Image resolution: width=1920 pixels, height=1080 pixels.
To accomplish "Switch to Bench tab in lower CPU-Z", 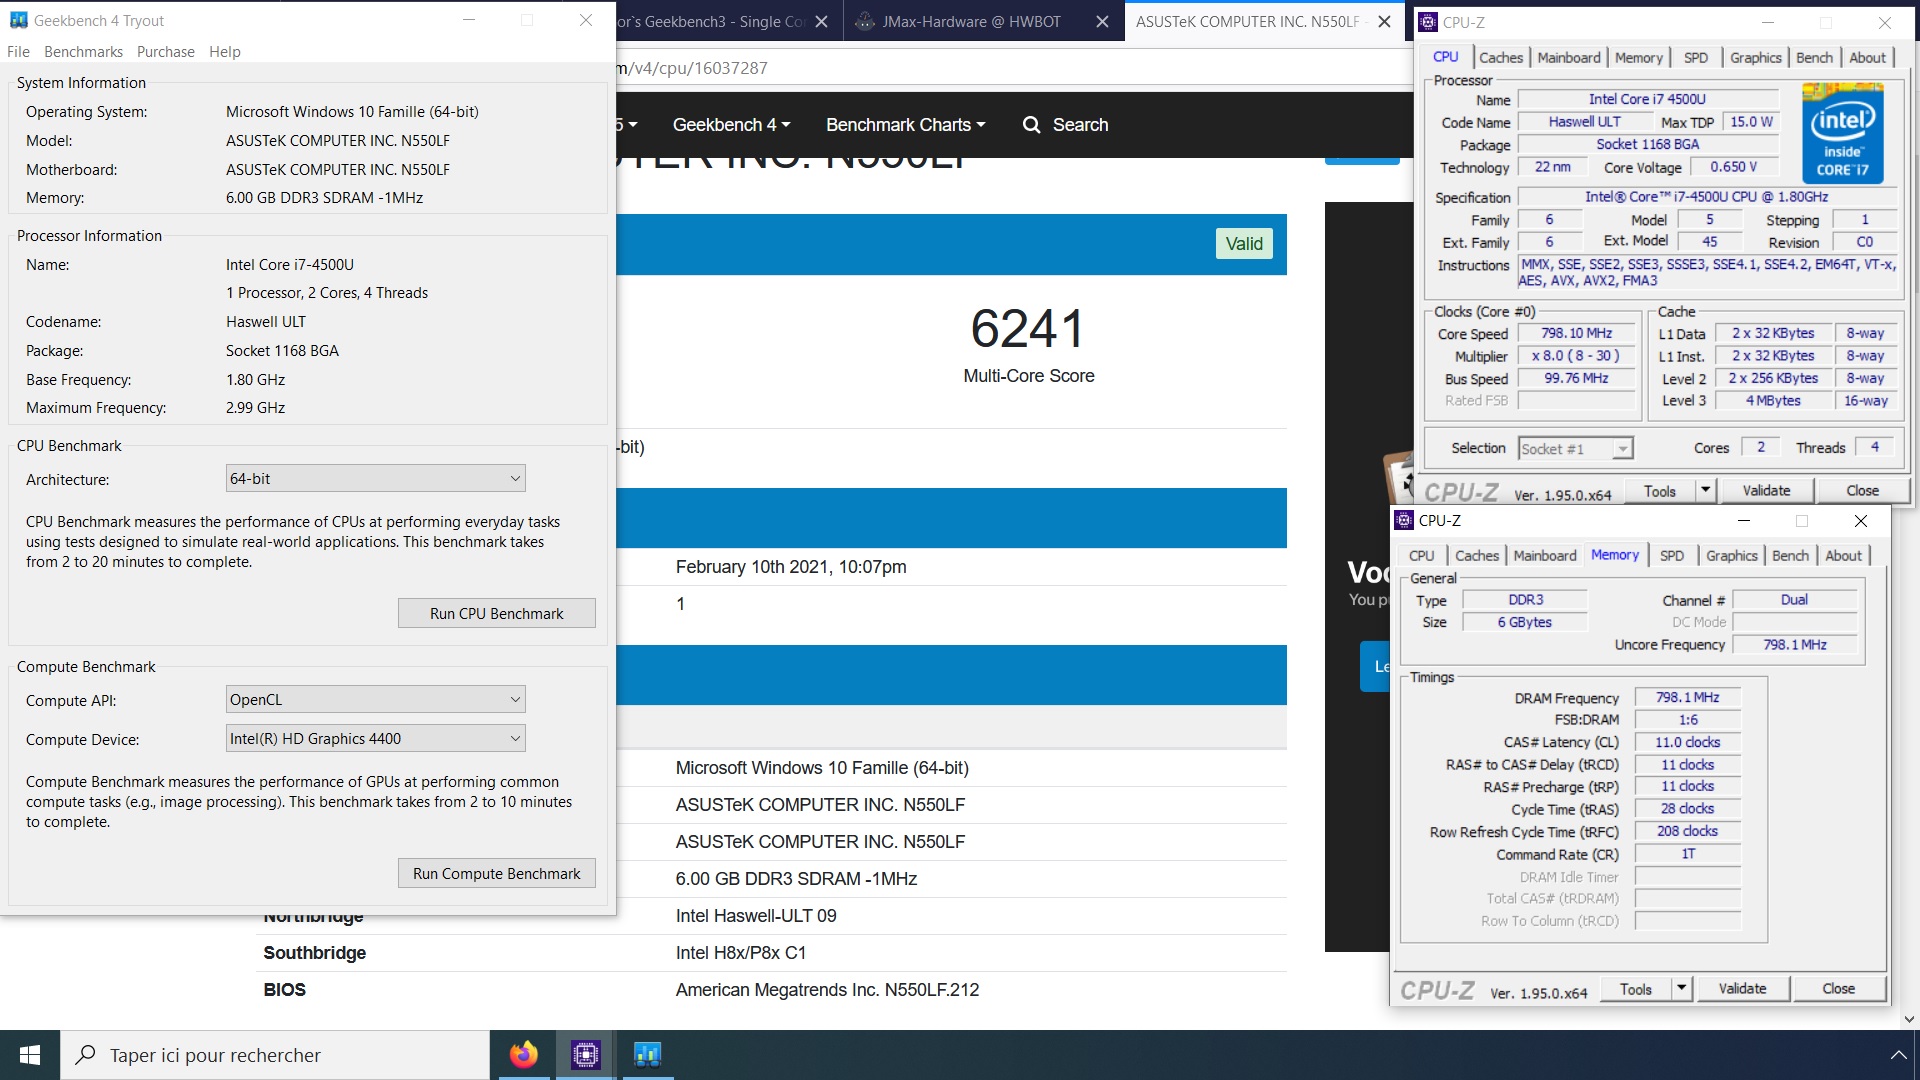I will (x=1790, y=556).
